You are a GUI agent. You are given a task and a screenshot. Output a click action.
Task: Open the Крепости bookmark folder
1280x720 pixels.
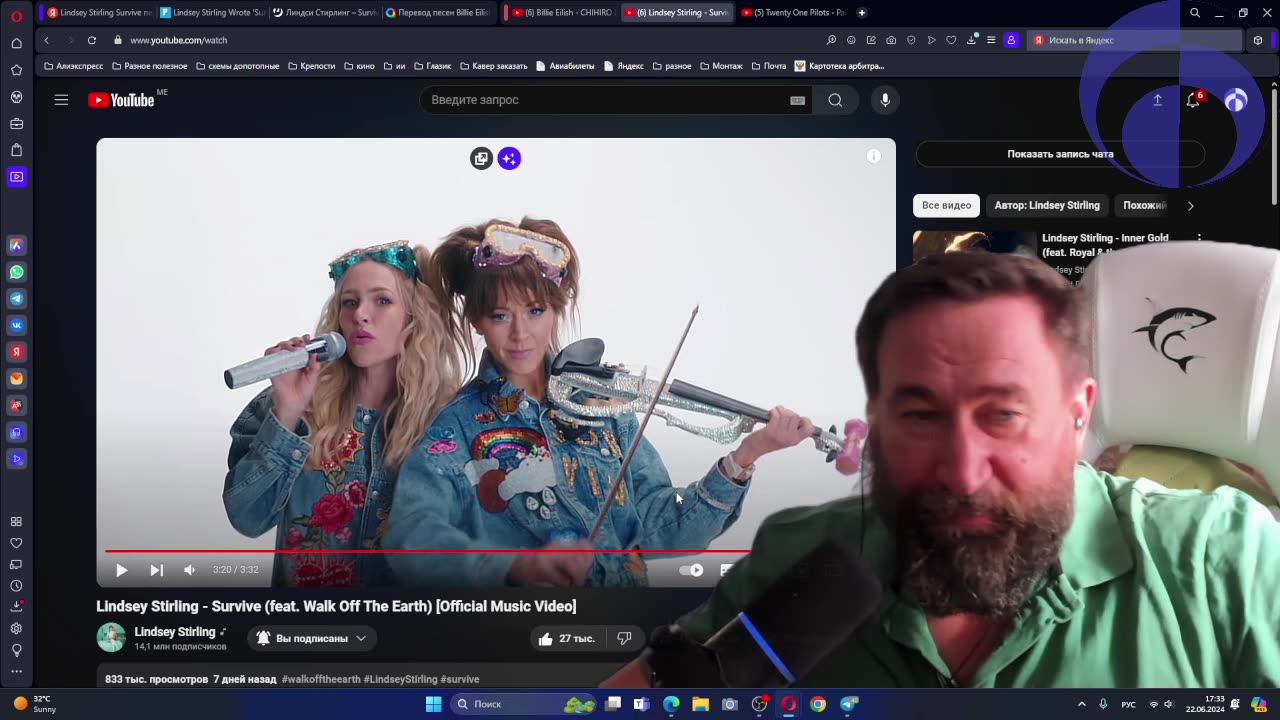[310, 66]
